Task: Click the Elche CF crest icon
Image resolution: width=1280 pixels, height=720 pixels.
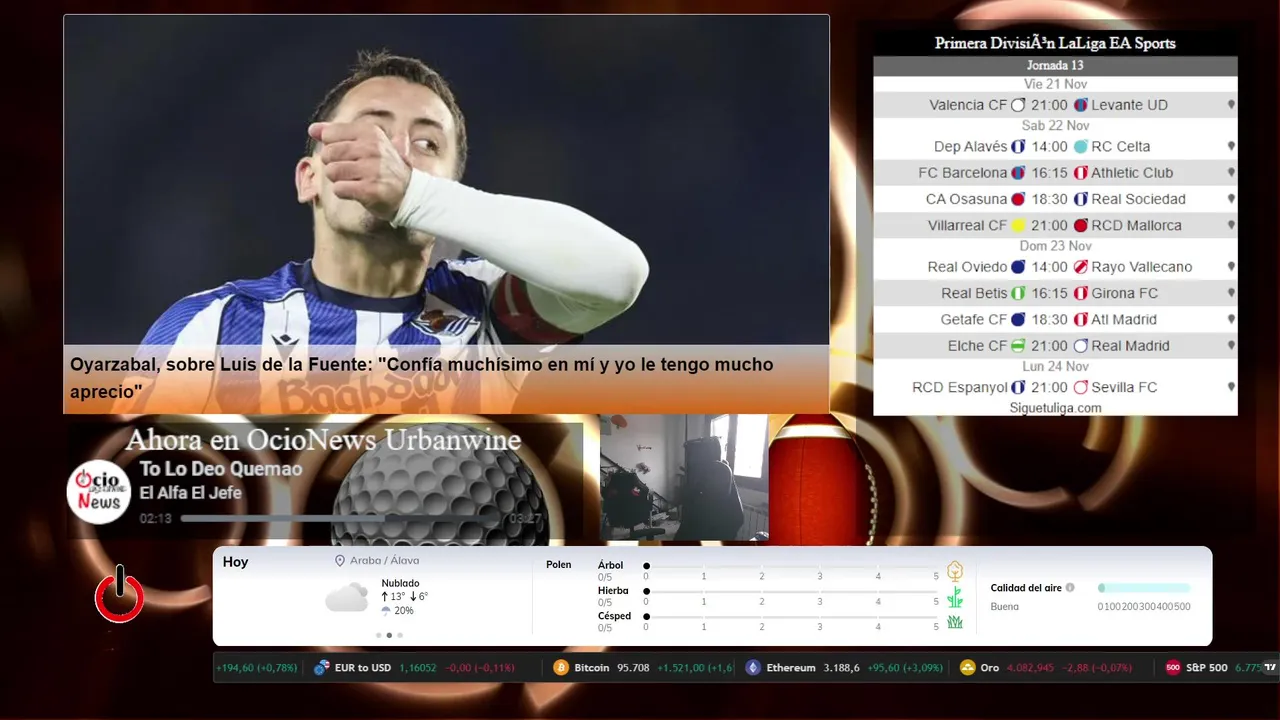Action: tap(1018, 346)
